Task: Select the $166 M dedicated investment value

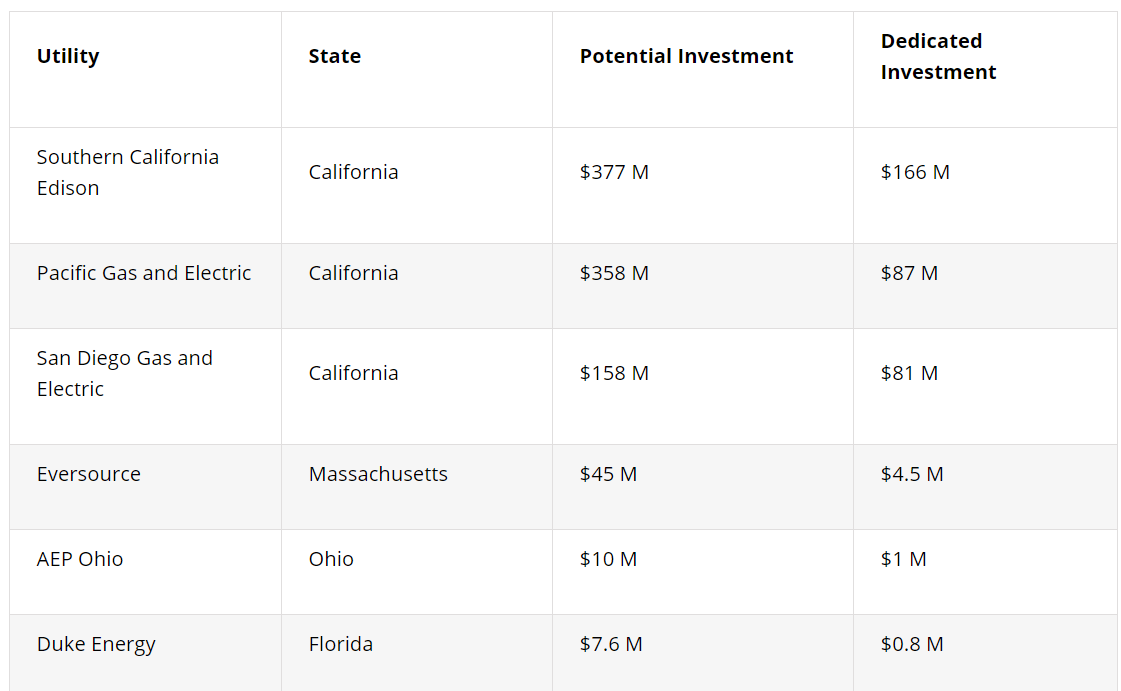Action: tap(915, 172)
